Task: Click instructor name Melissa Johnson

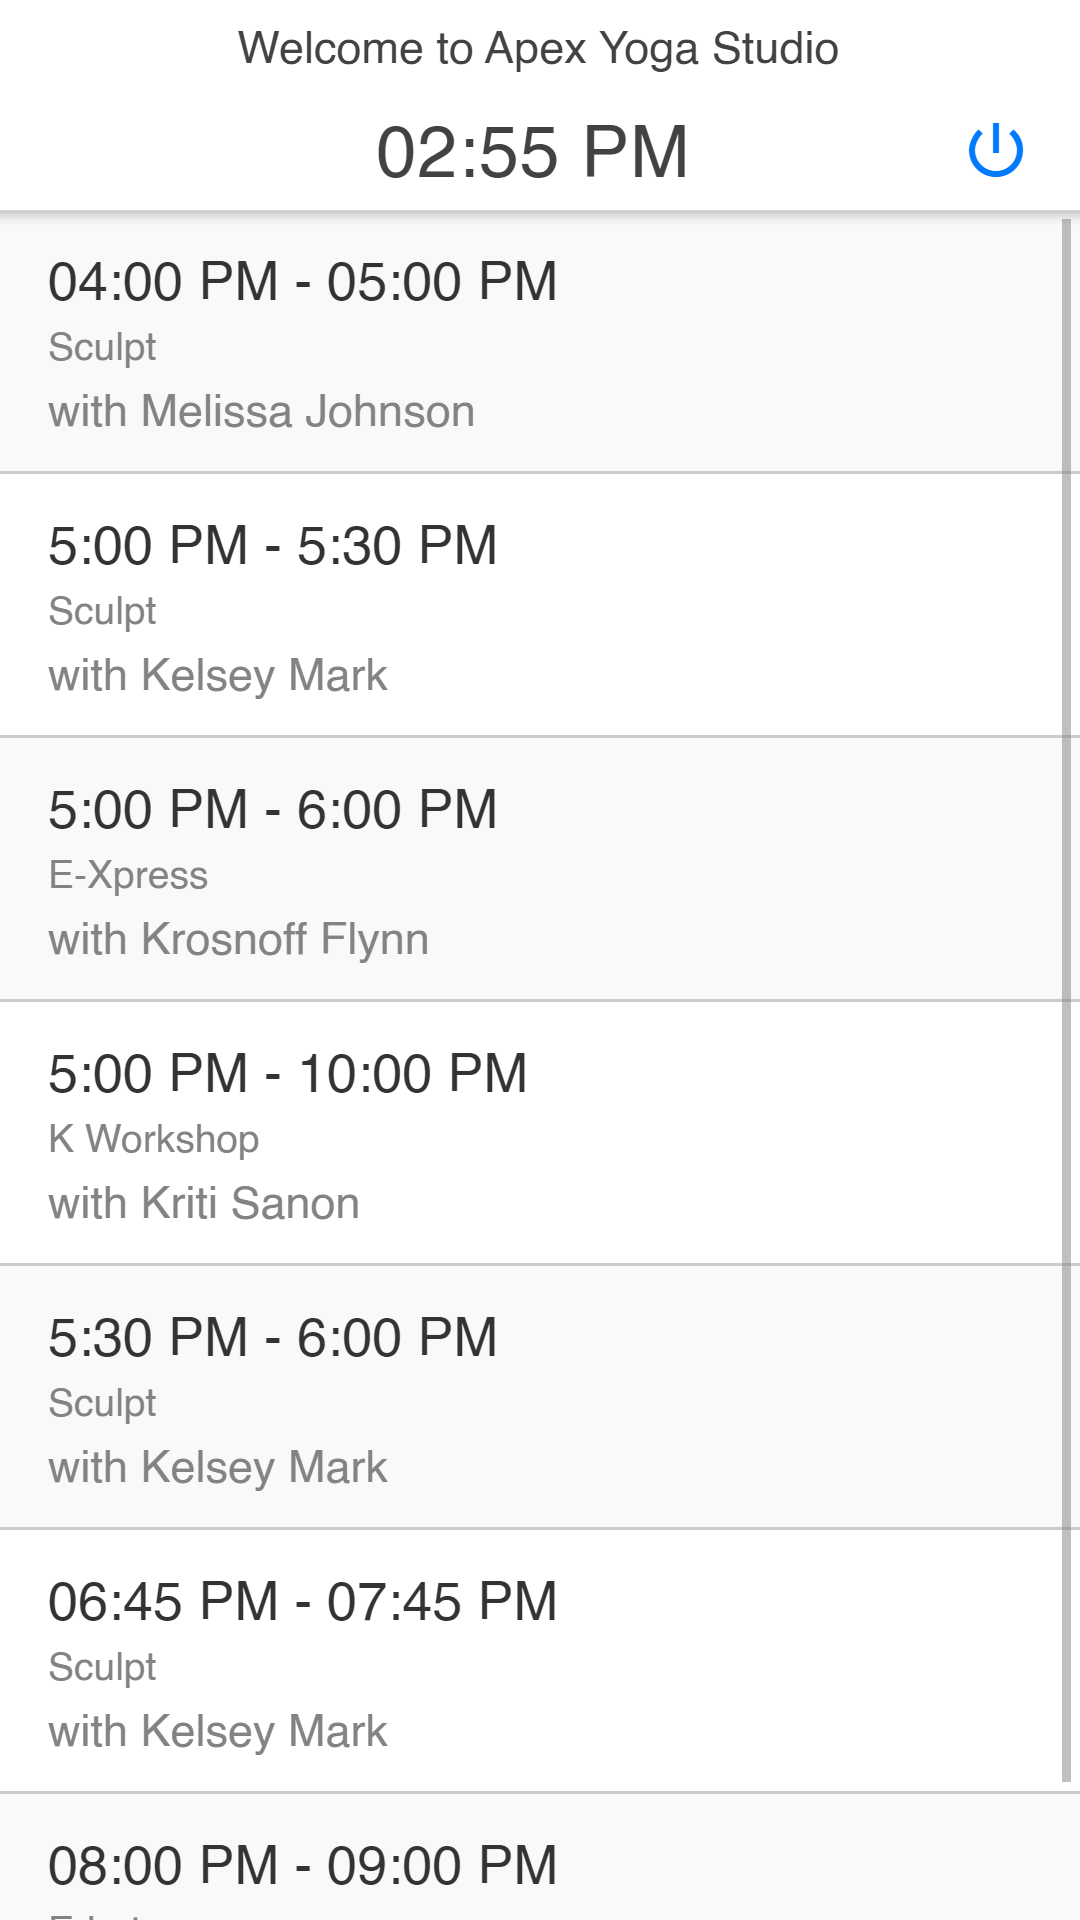Action: (262, 412)
